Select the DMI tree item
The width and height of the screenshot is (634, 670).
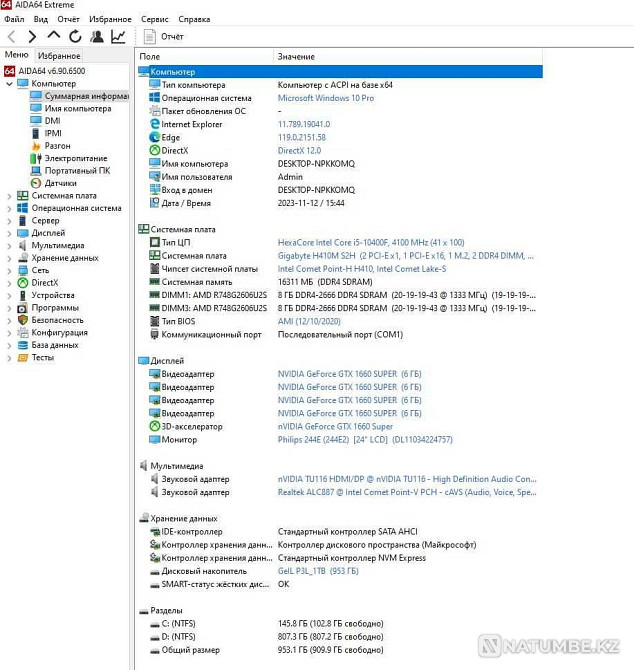tap(45, 121)
